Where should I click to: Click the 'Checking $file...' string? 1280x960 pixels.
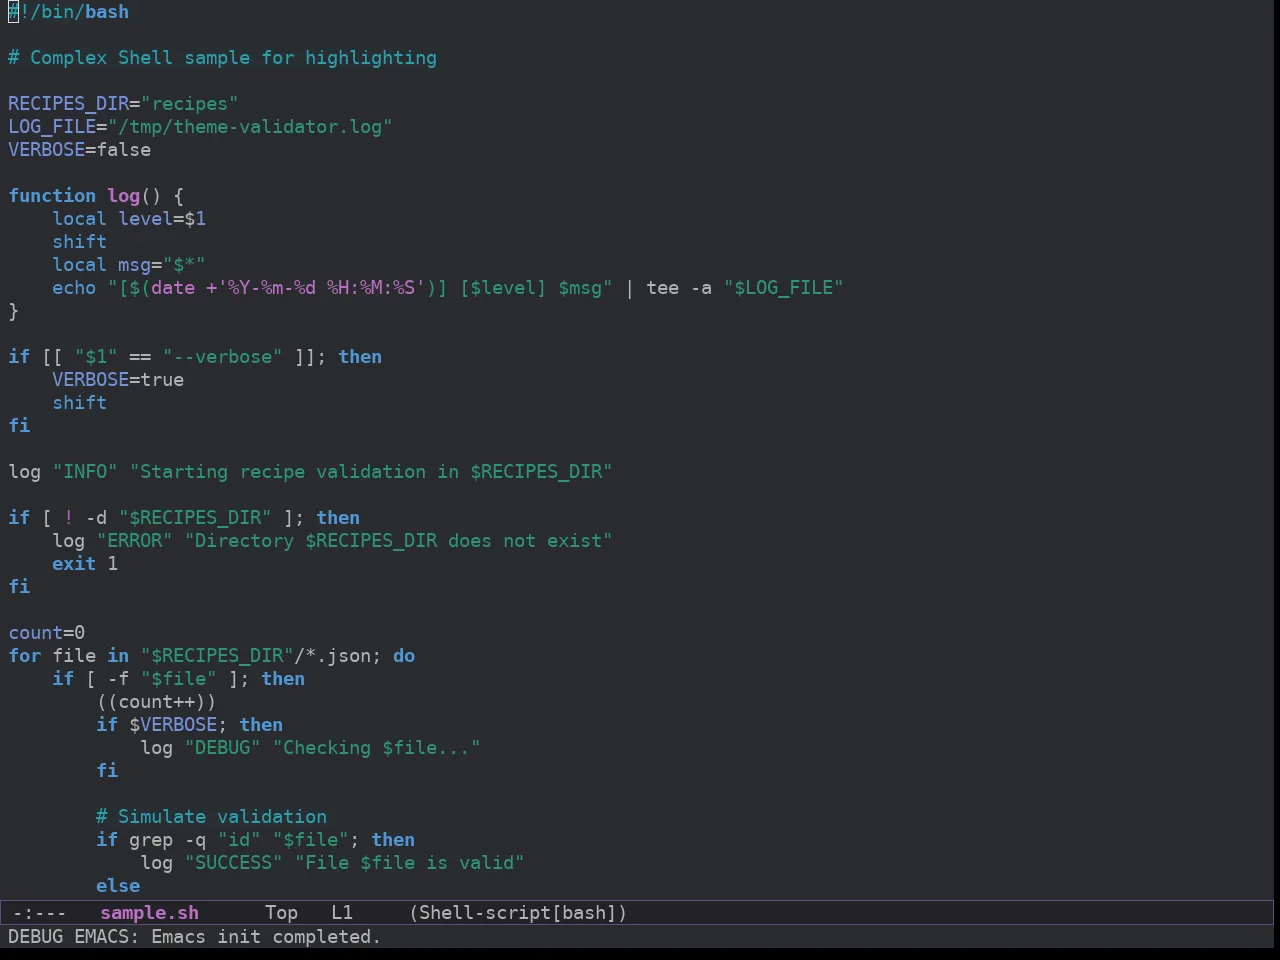[376, 748]
